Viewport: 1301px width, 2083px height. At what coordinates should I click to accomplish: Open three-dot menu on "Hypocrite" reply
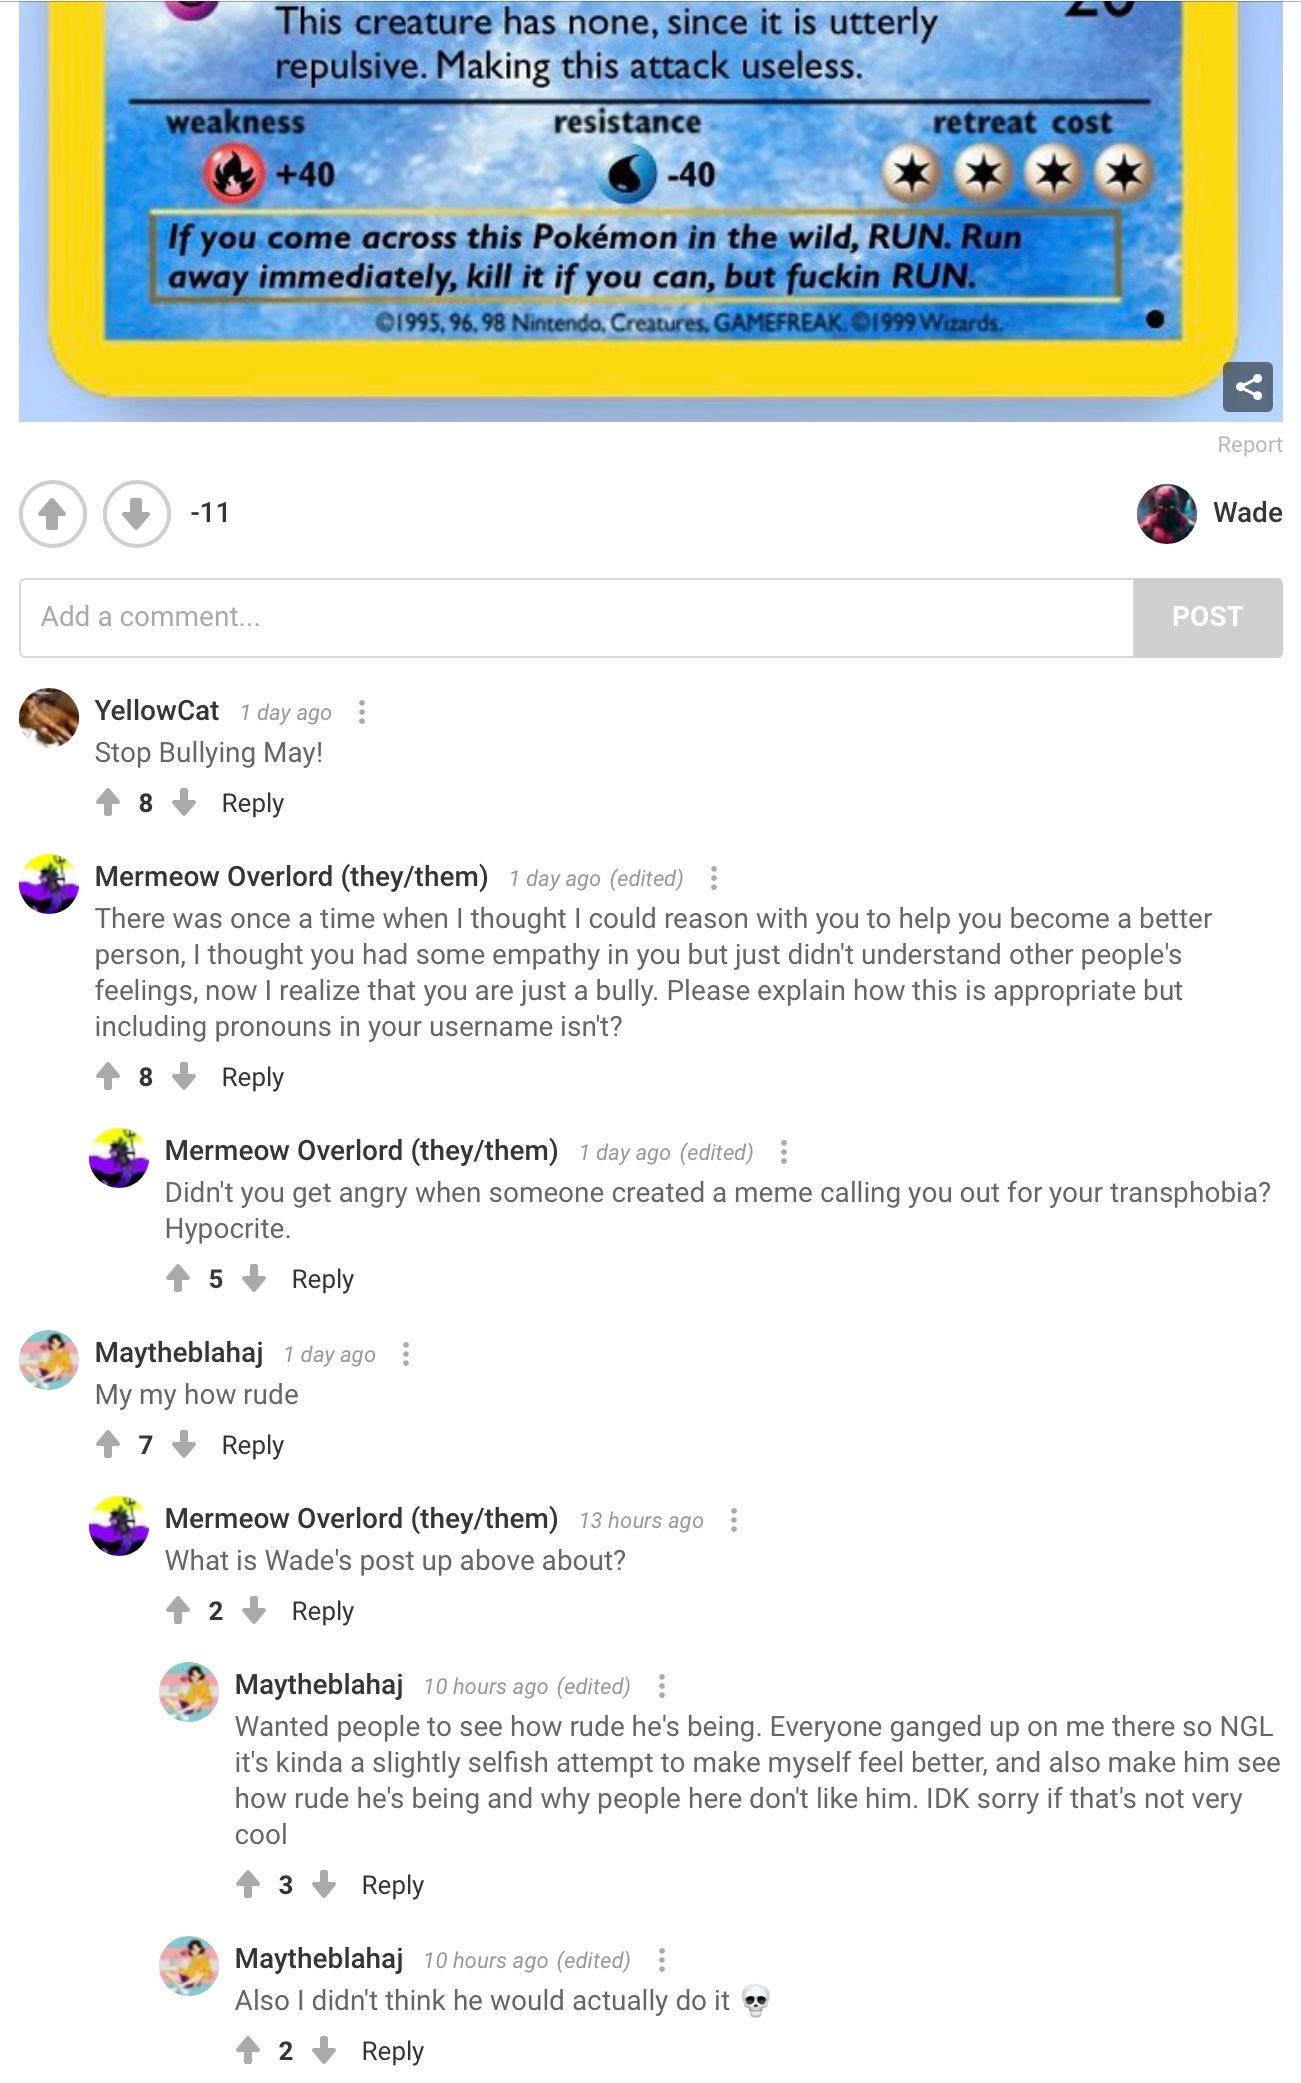click(x=784, y=1152)
